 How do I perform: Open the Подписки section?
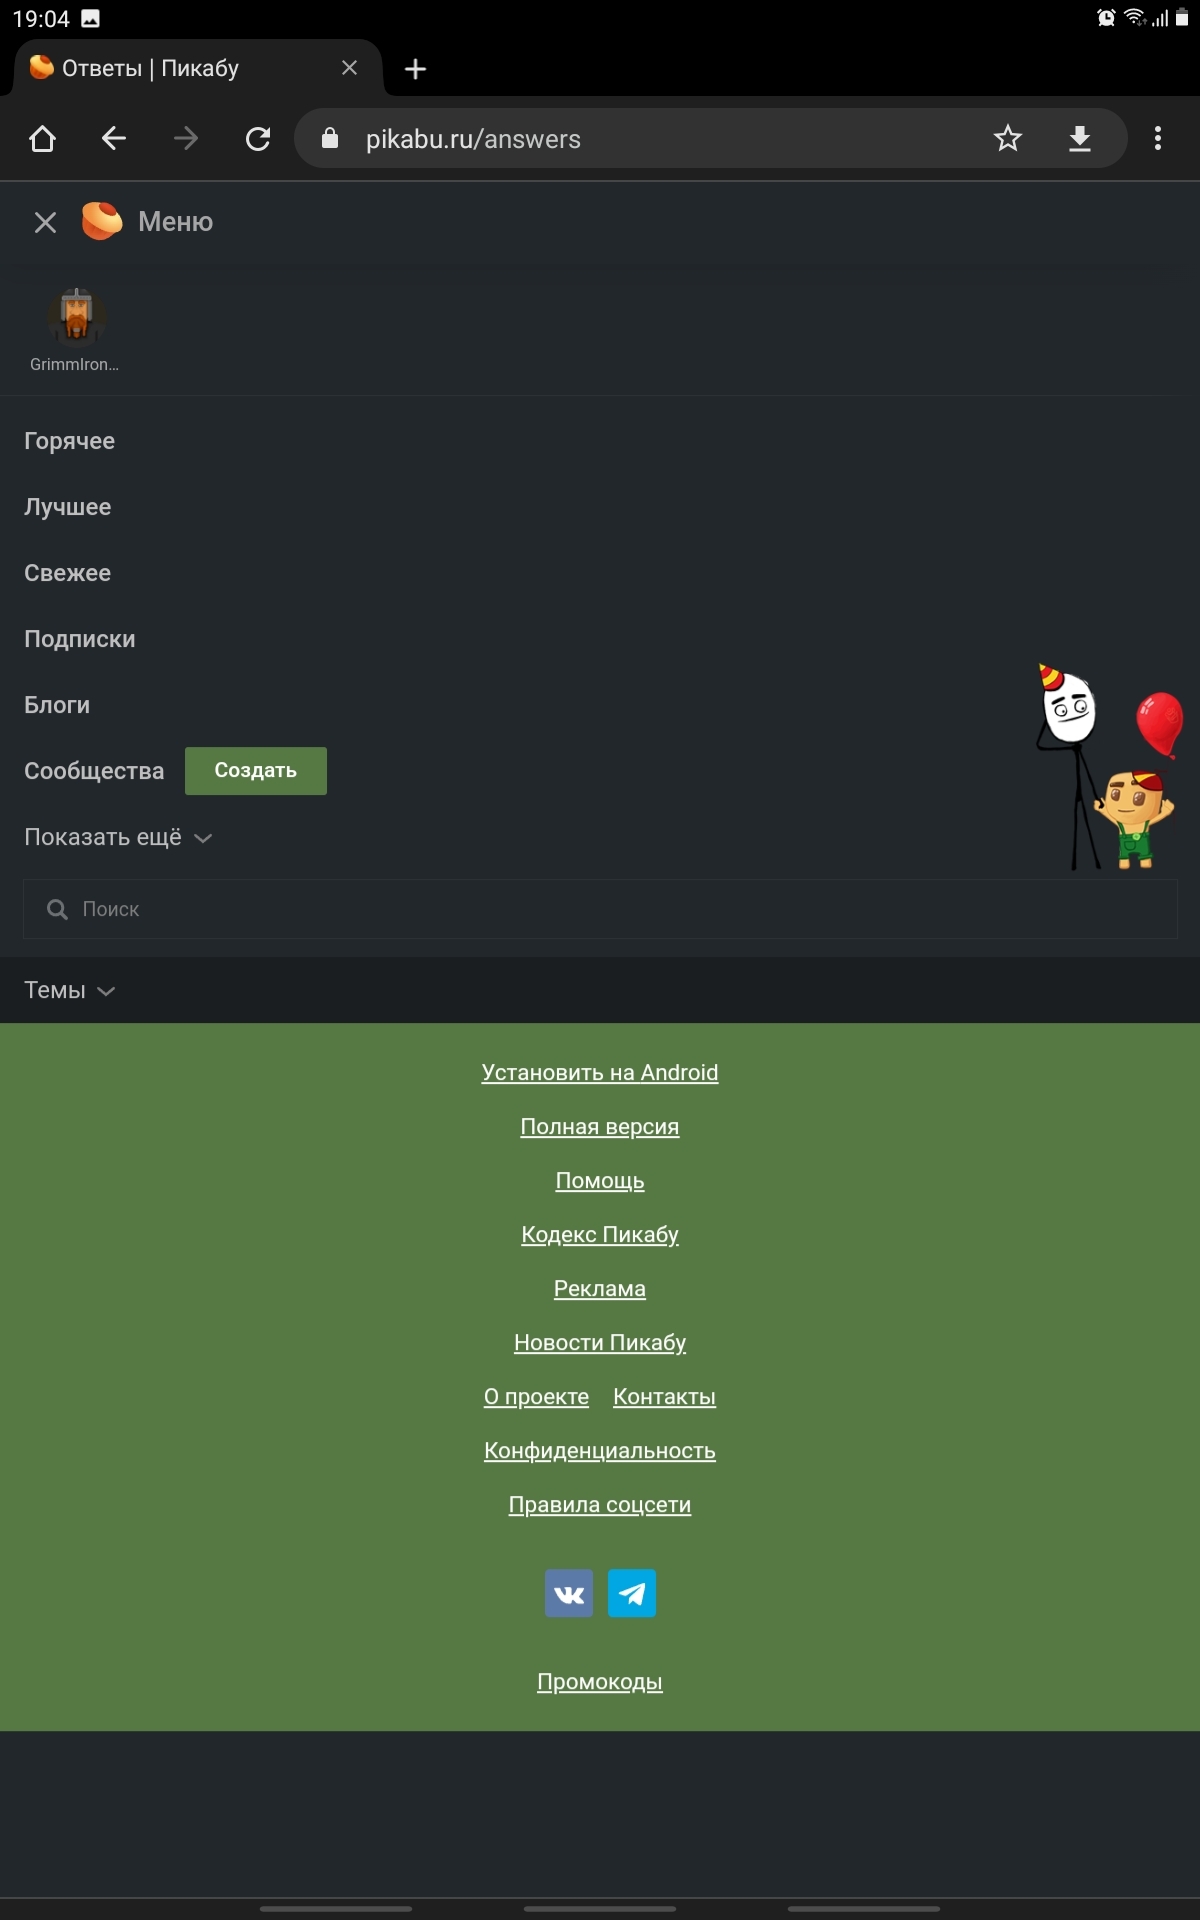point(79,639)
